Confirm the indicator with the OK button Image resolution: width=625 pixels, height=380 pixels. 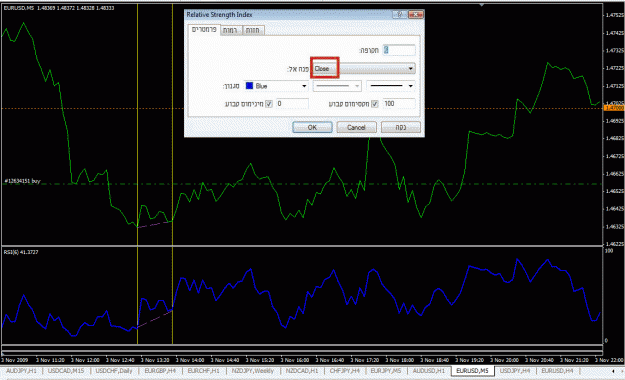(312, 127)
